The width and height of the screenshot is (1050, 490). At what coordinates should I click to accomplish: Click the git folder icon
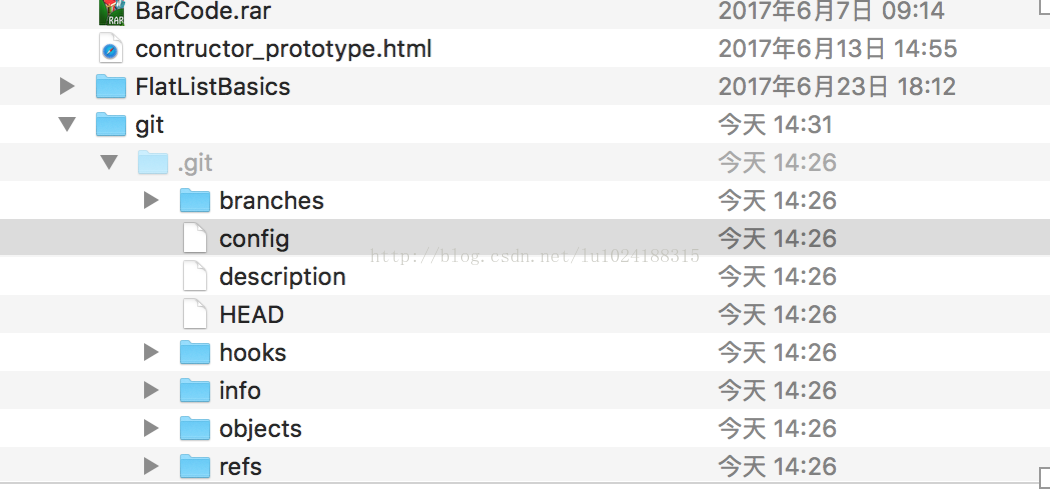[x=110, y=125]
